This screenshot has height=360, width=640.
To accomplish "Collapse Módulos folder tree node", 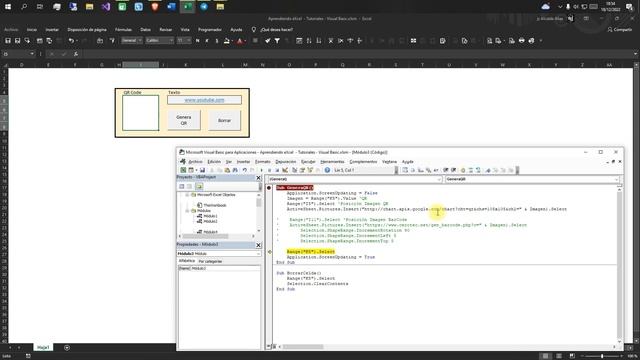I will tap(187, 211).
